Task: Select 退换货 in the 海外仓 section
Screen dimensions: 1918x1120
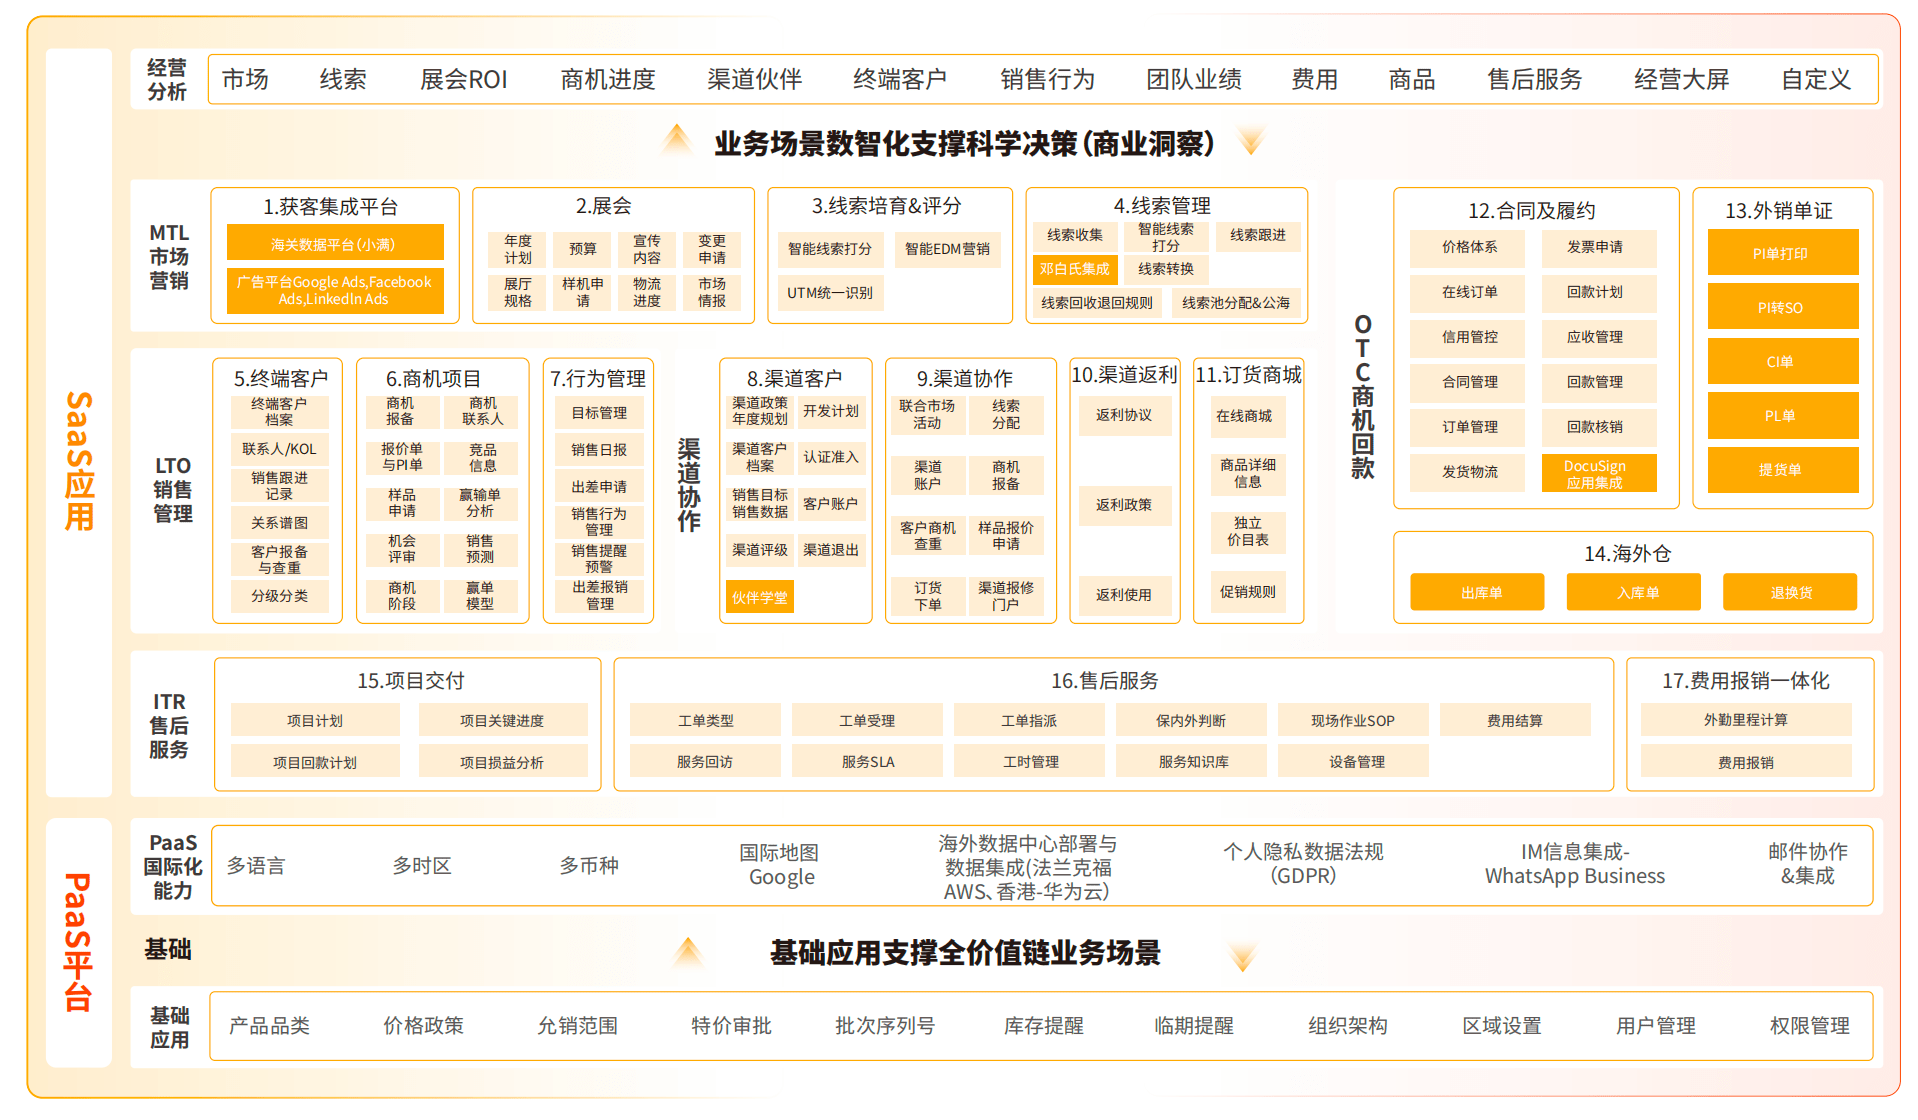Action: [x=1790, y=592]
